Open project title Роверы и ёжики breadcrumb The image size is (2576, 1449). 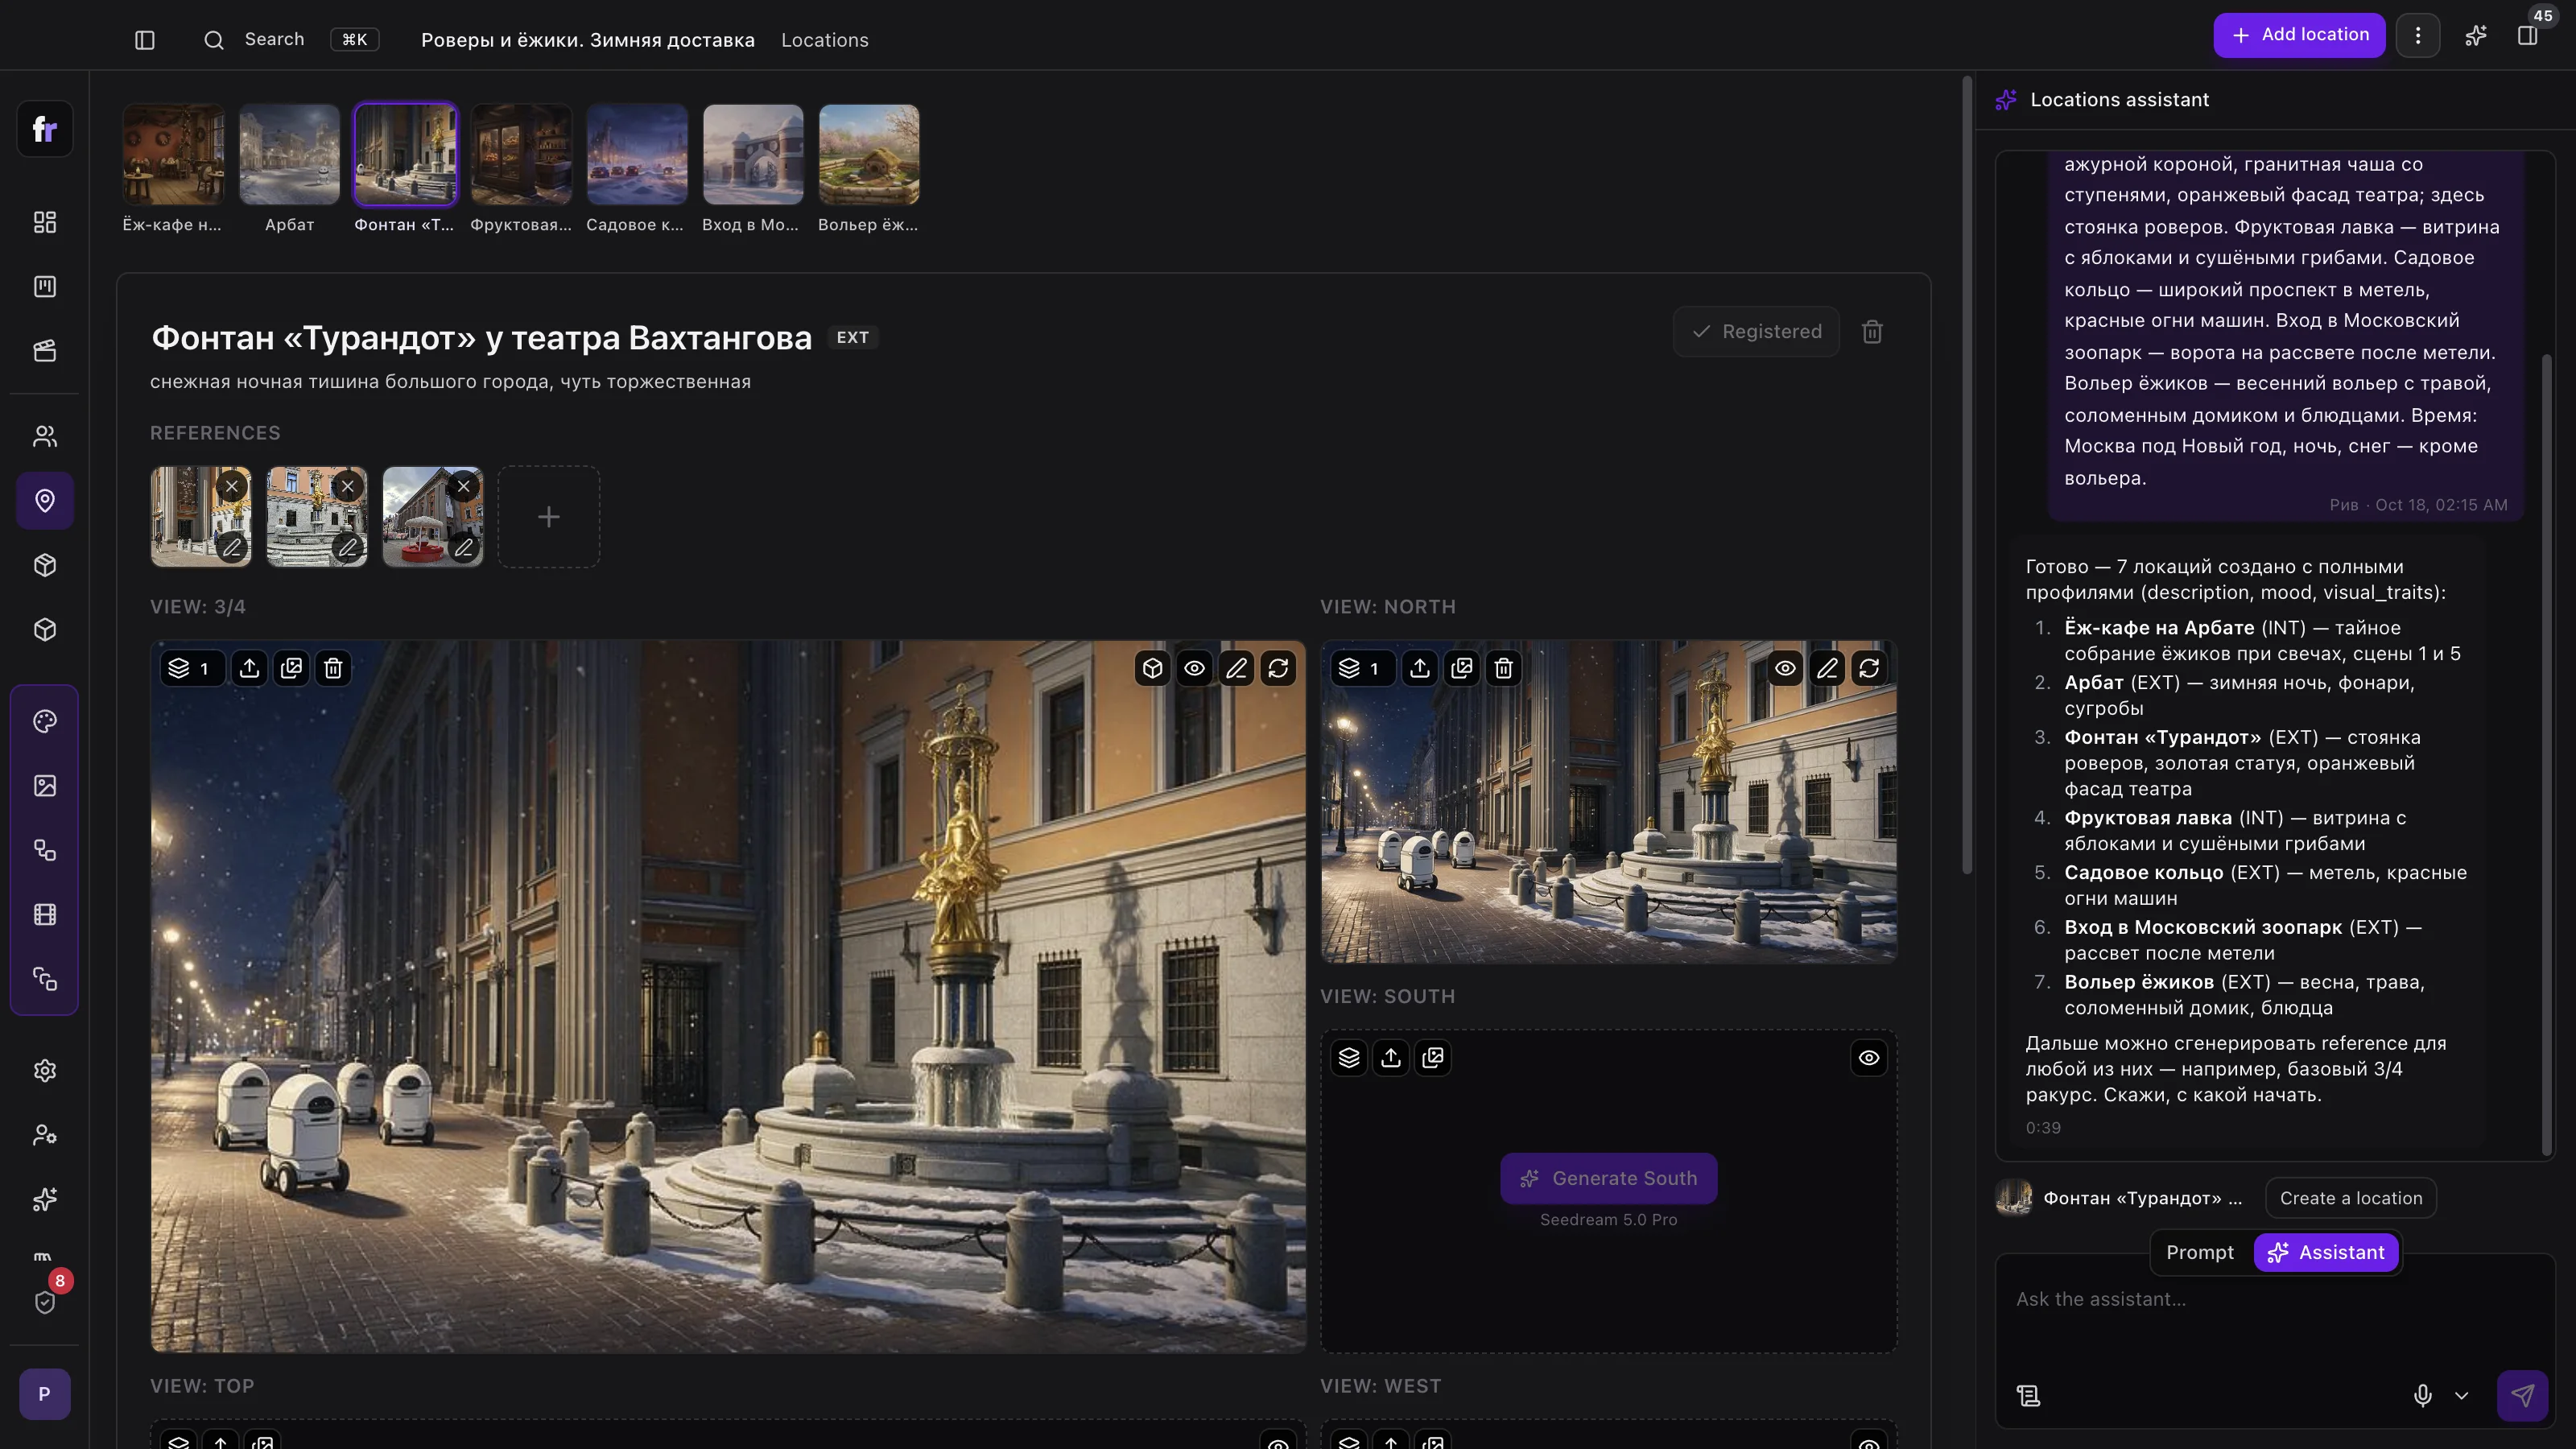(588, 40)
